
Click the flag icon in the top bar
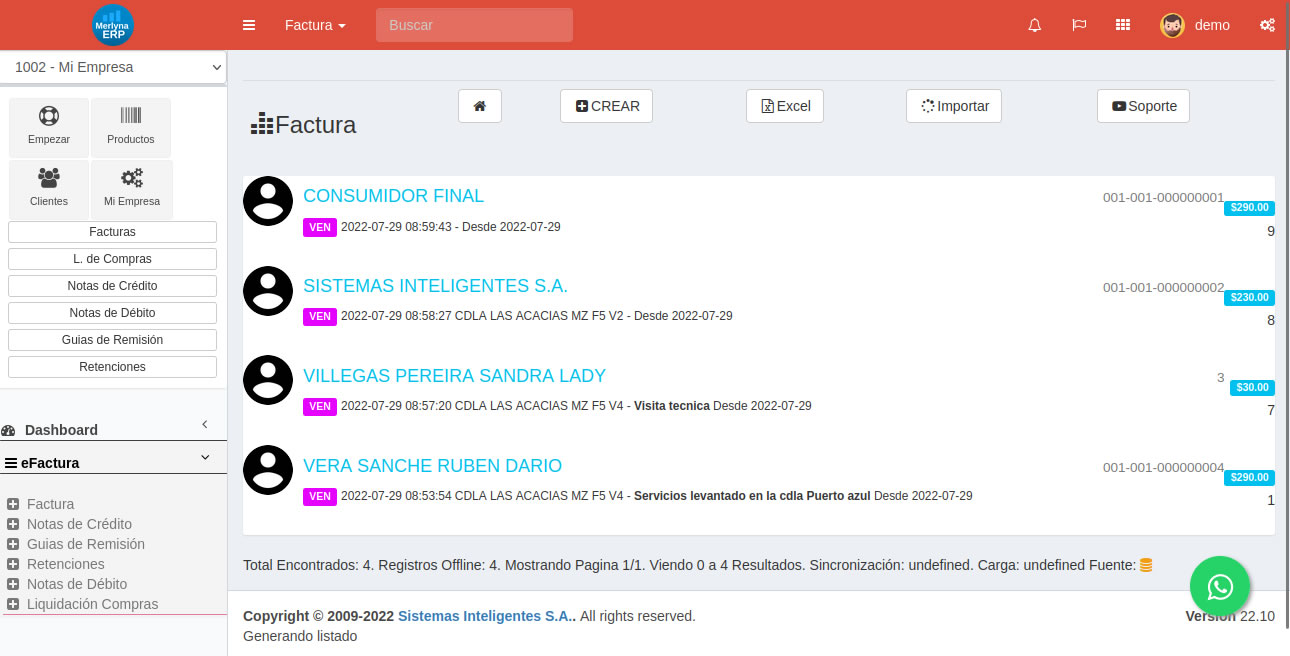click(x=1079, y=25)
